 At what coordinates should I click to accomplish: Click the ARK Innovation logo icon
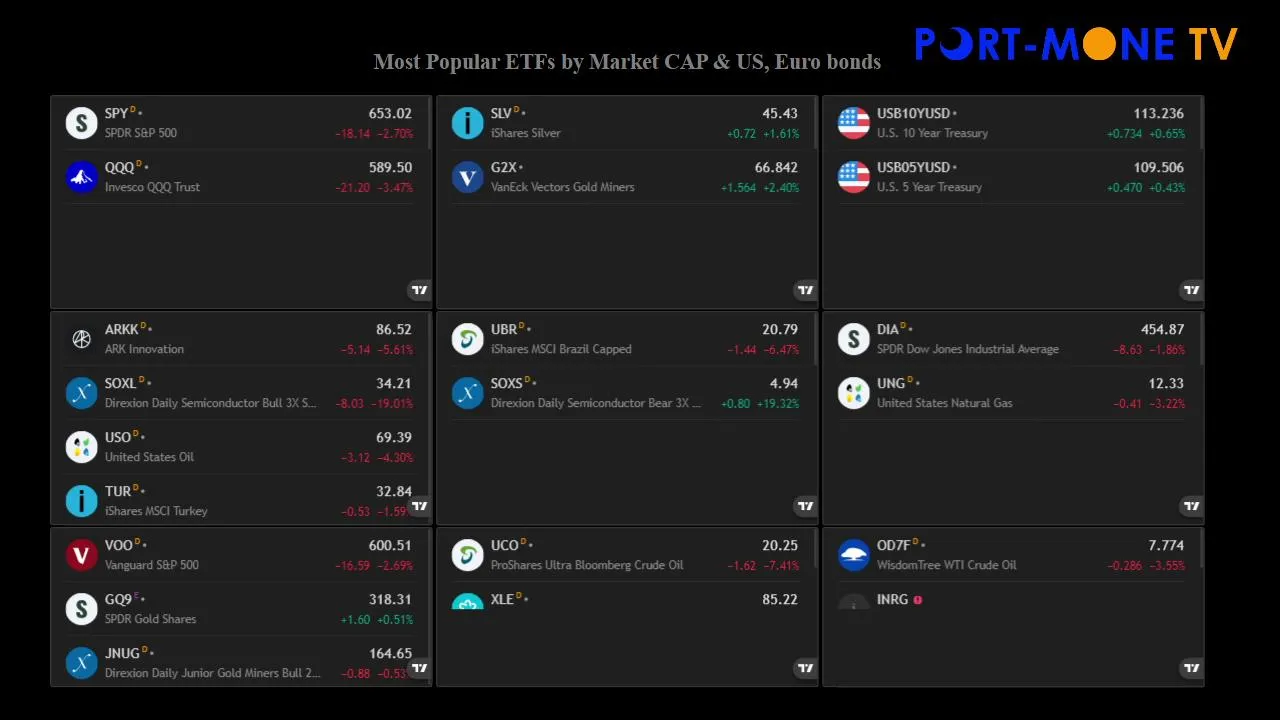pyautogui.click(x=81, y=339)
